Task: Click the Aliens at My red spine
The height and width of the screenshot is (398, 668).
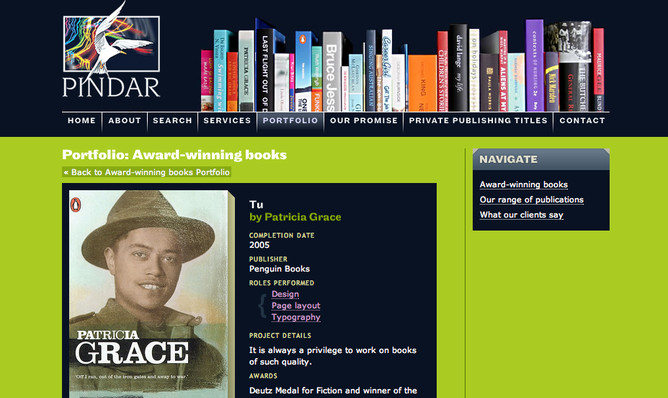Action: coord(503,71)
